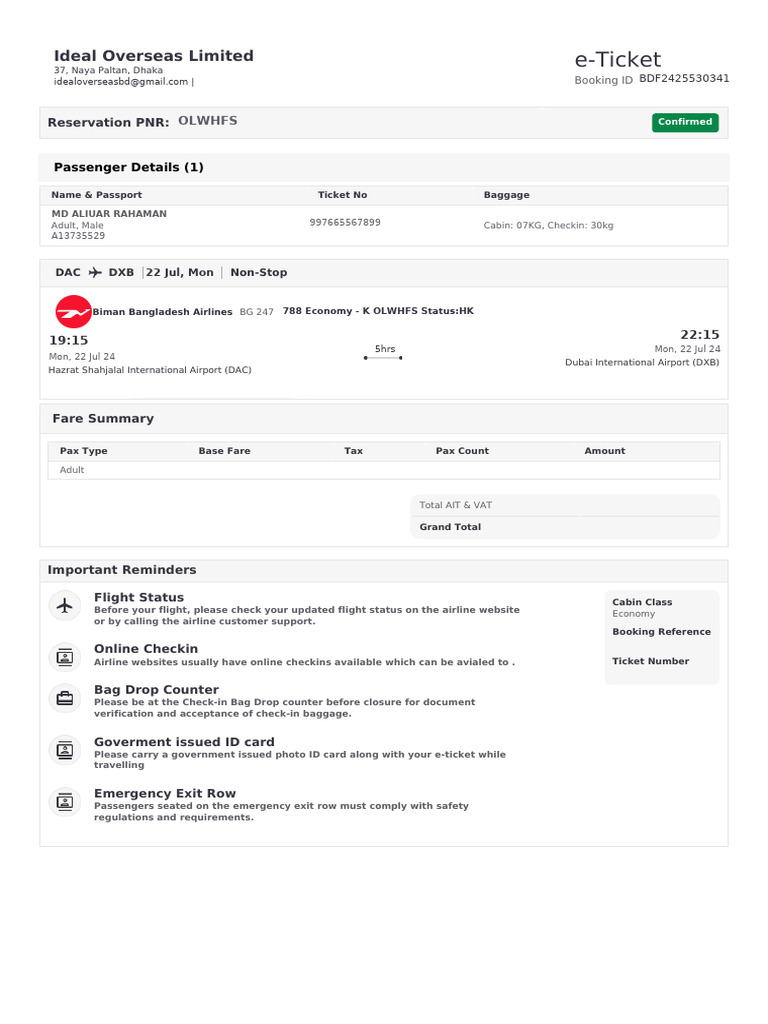The image size is (768, 1024).
Task: Click the Online Checkin icon
Action: click(x=65, y=656)
